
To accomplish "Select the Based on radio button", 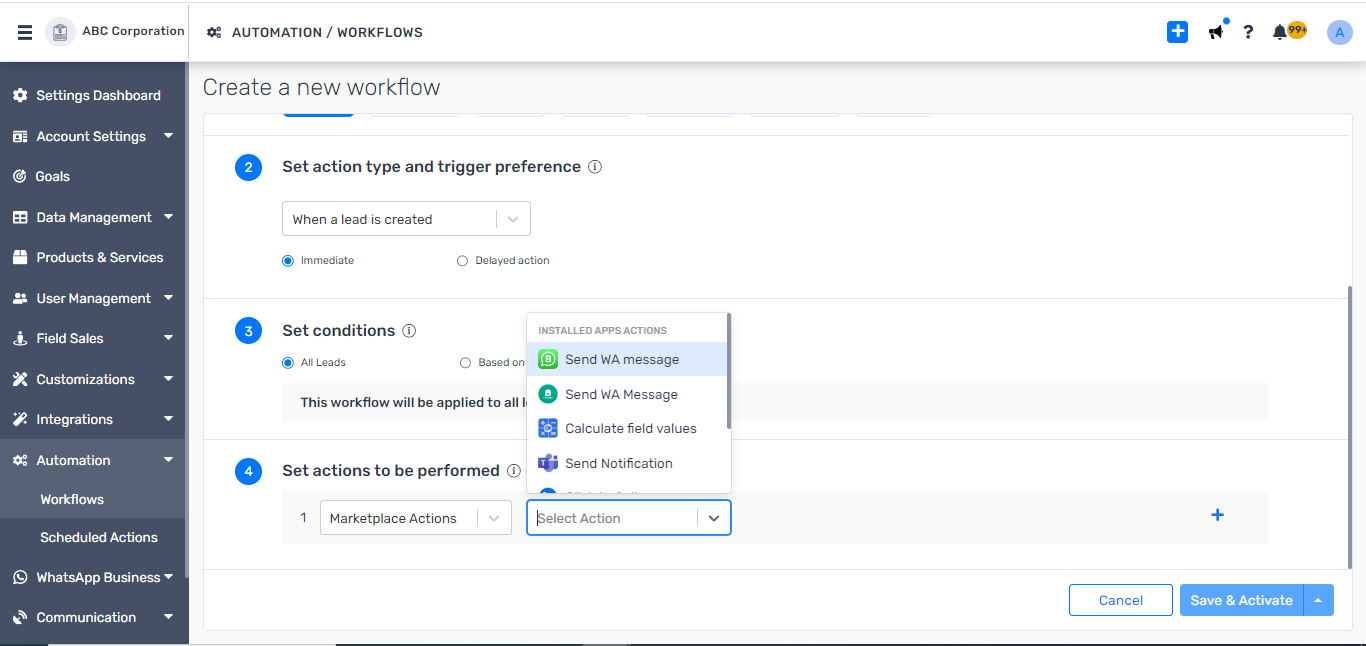I will (465, 363).
